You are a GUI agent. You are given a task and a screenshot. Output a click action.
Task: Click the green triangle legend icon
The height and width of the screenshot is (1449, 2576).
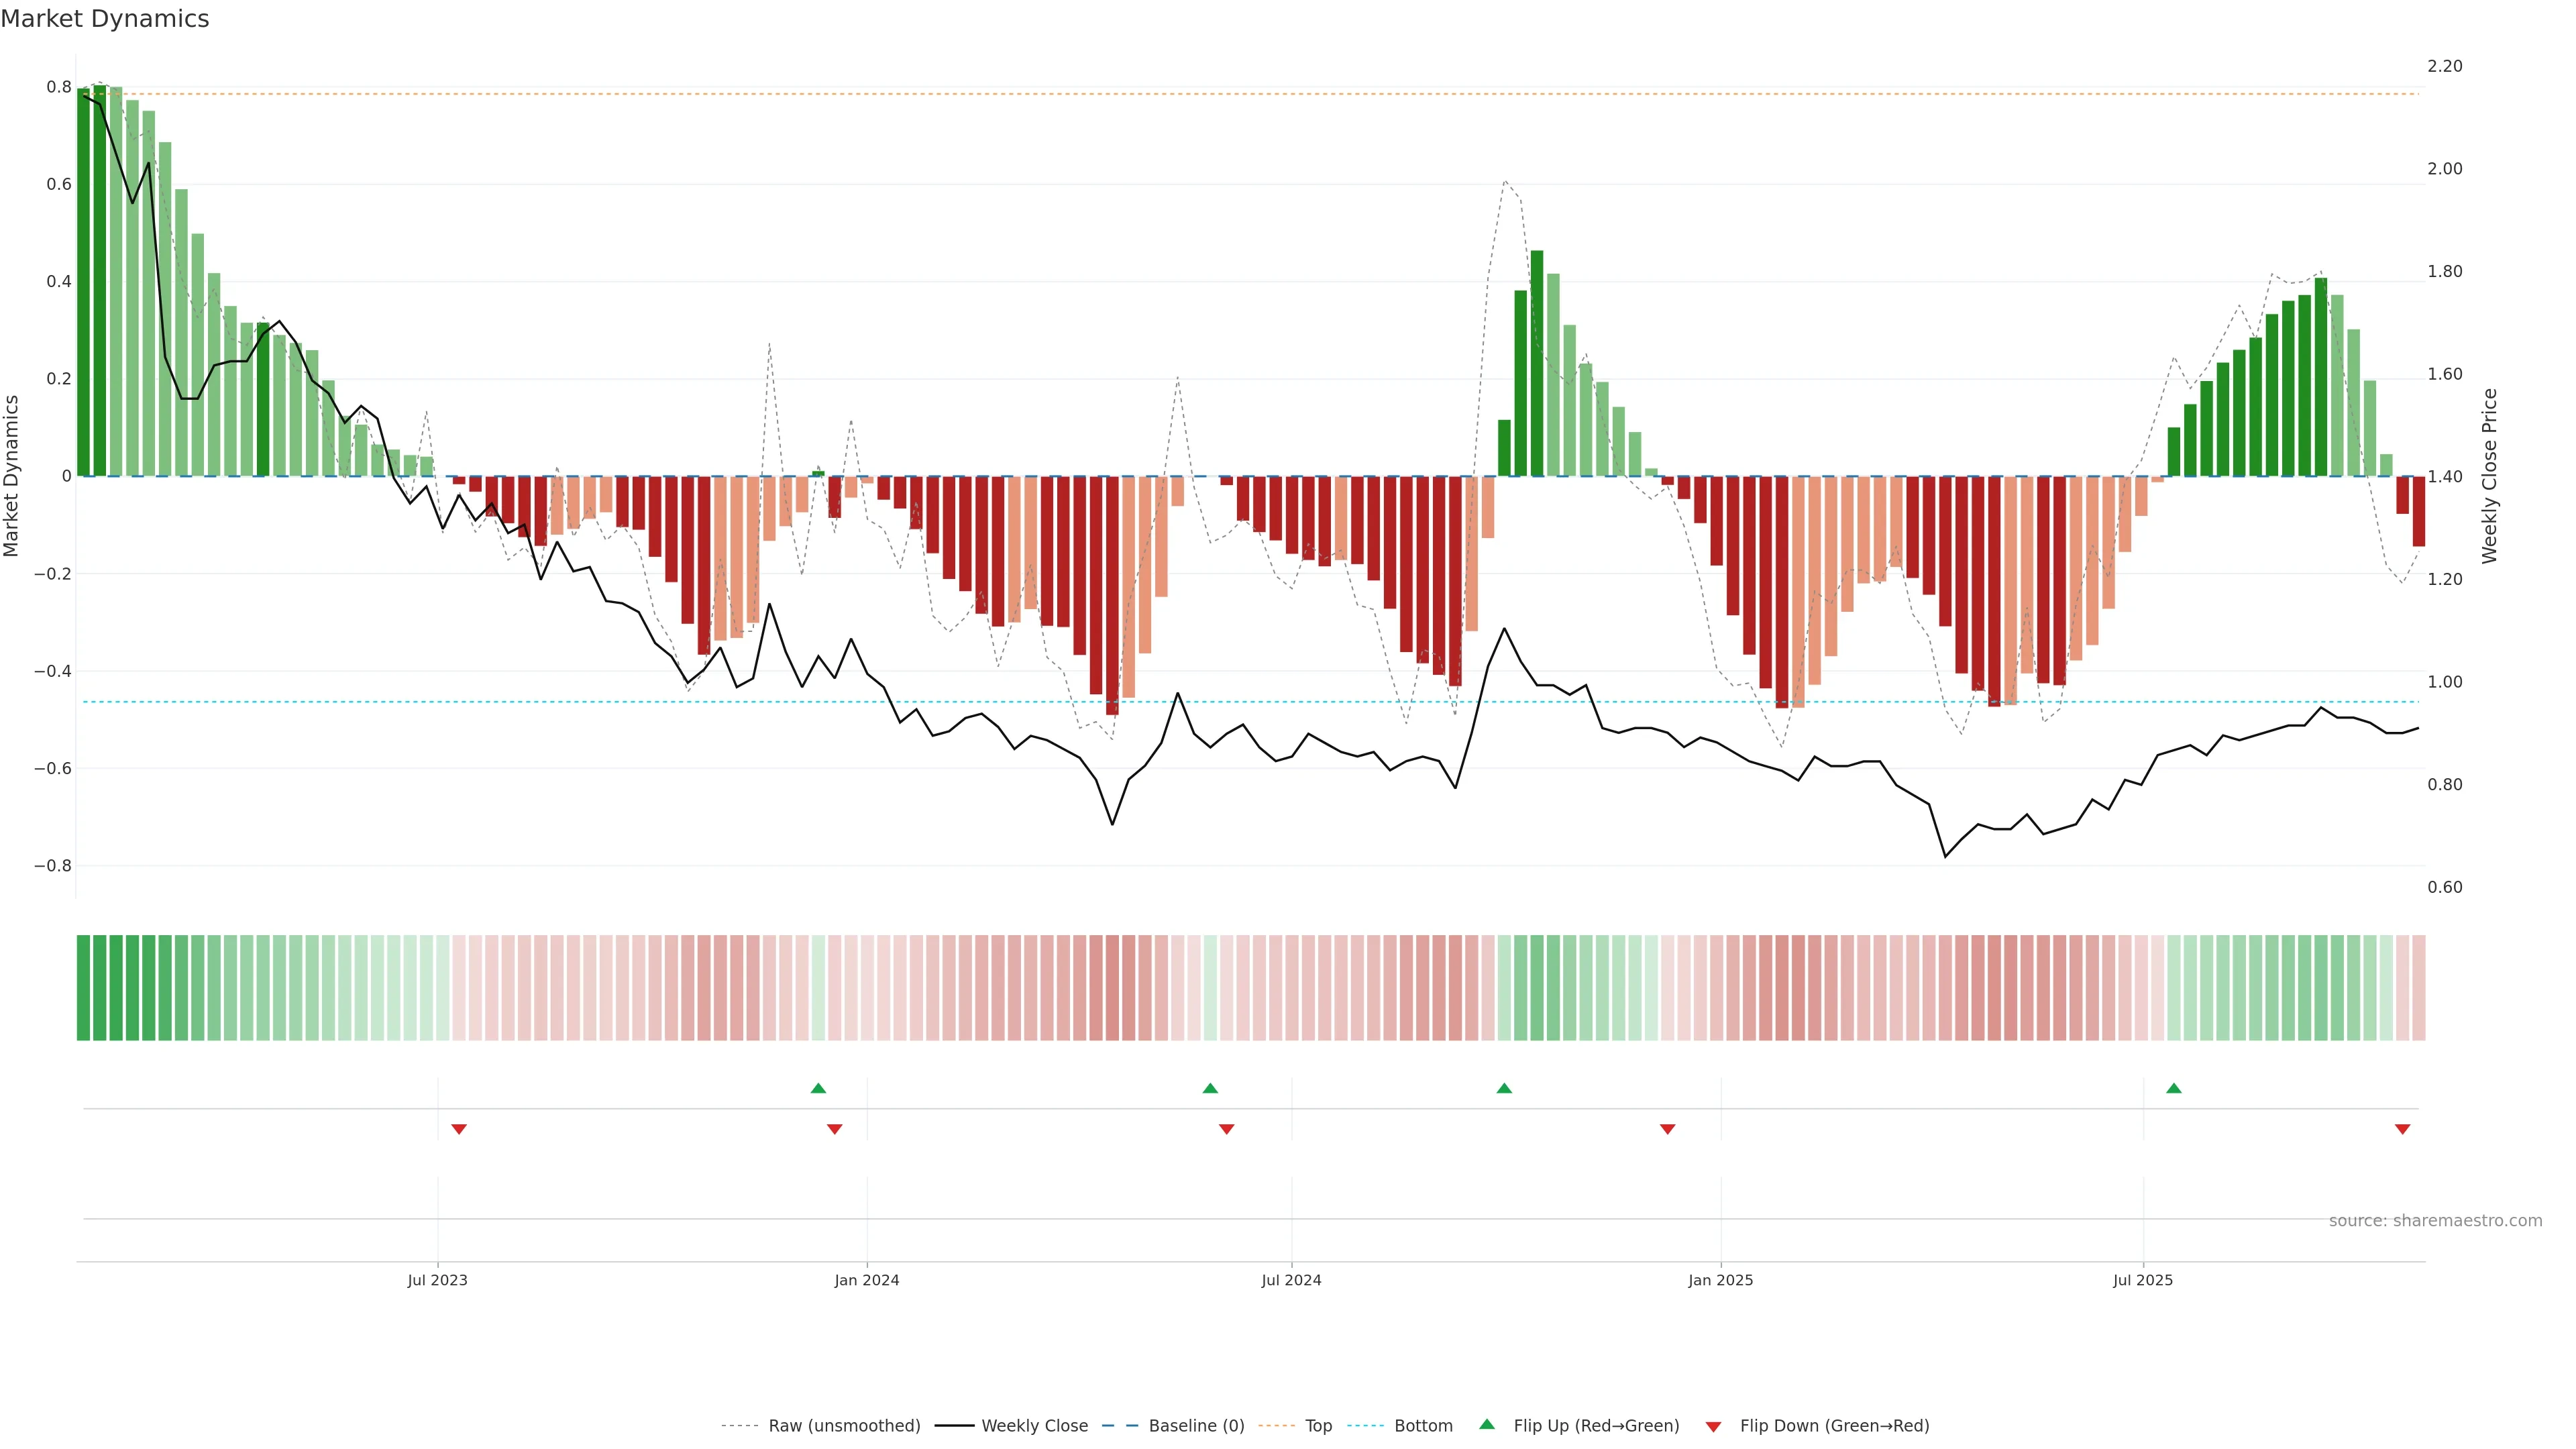pos(1487,1424)
